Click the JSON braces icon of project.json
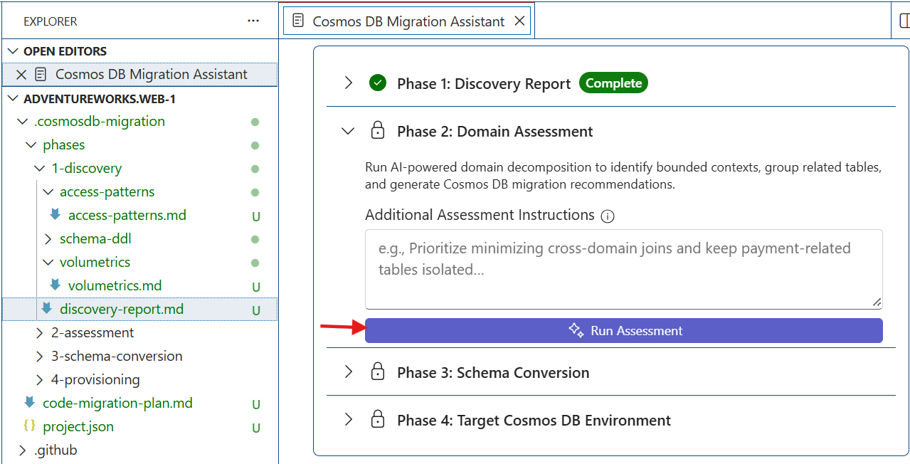The image size is (910, 464). (x=29, y=426)
